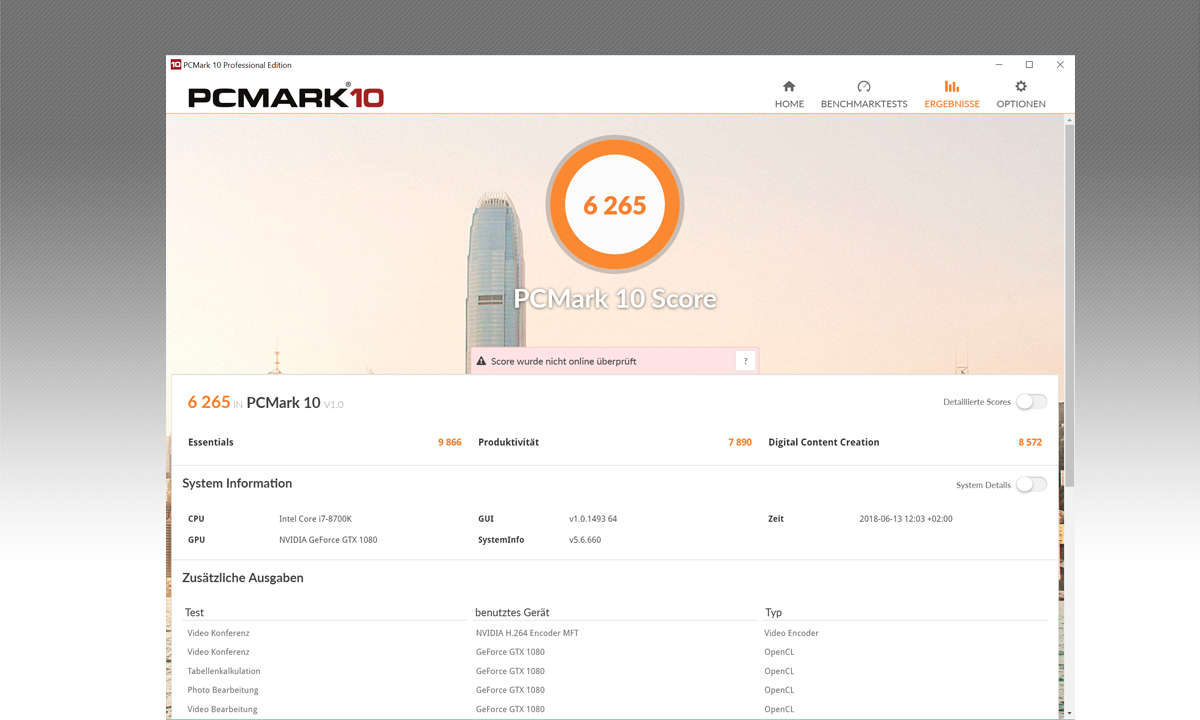Image resolution: width=1200 pixels, height=720 pixels.
Task: Select the NVIDIA H.264 Encoder MFT cell
Action: pyautogui.click(x=527, y=633)
